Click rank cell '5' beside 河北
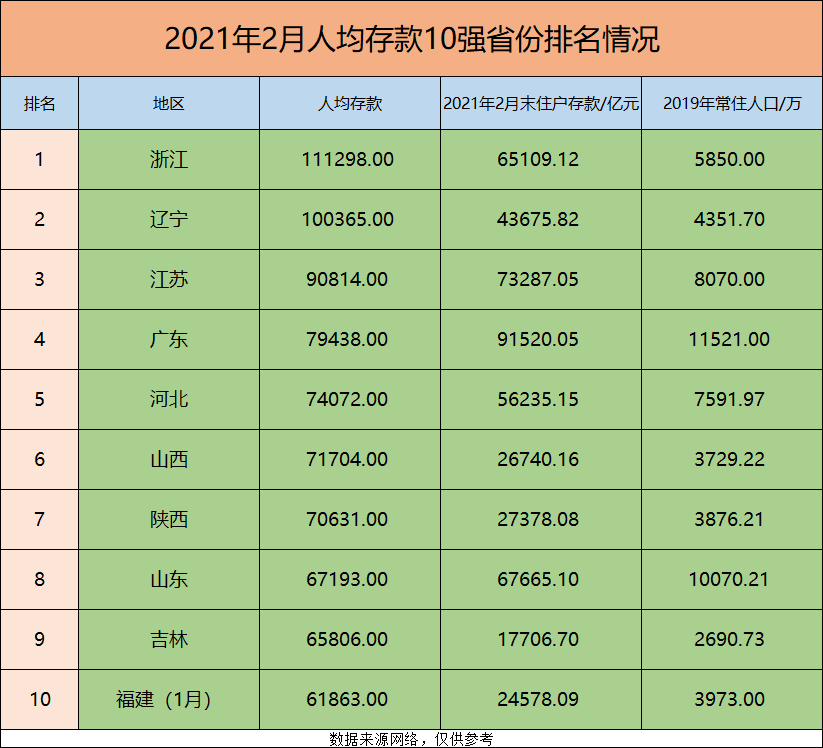The image size is (823, 748). pyautogui.click(x=39, y=399)
